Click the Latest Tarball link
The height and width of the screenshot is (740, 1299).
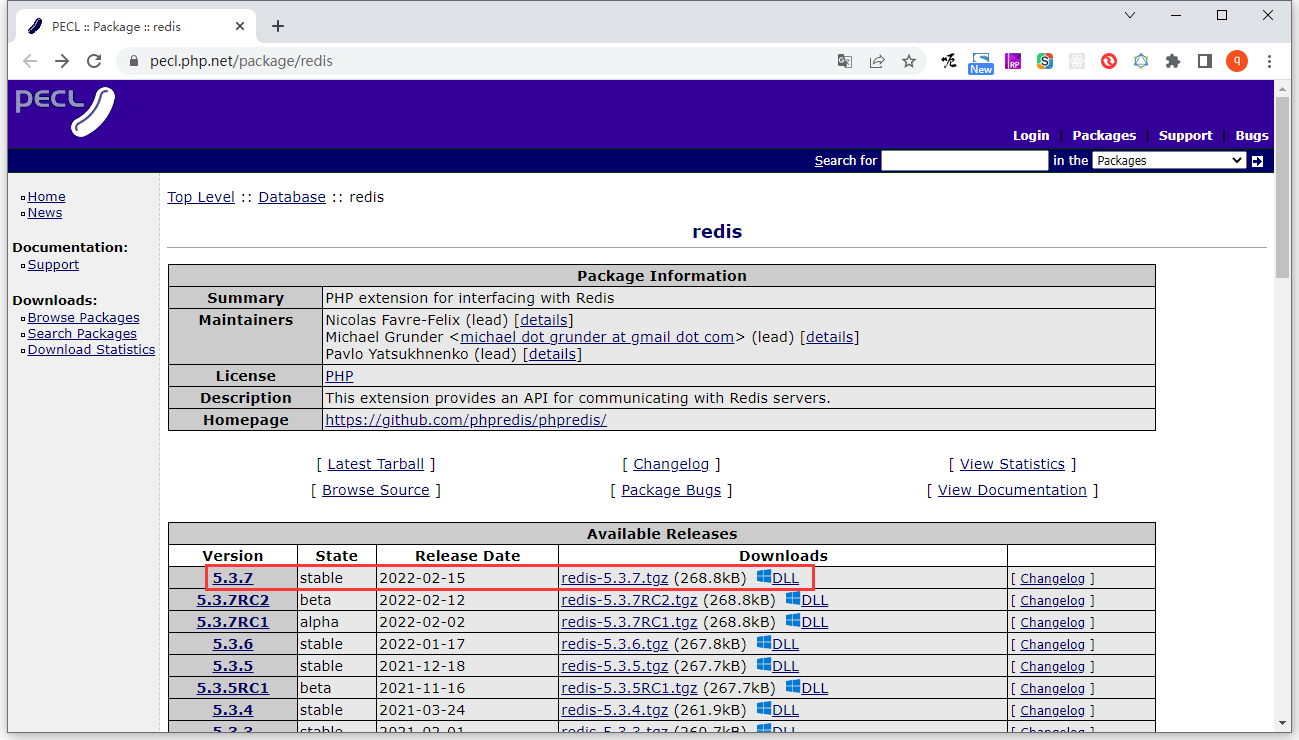point(375,464)
